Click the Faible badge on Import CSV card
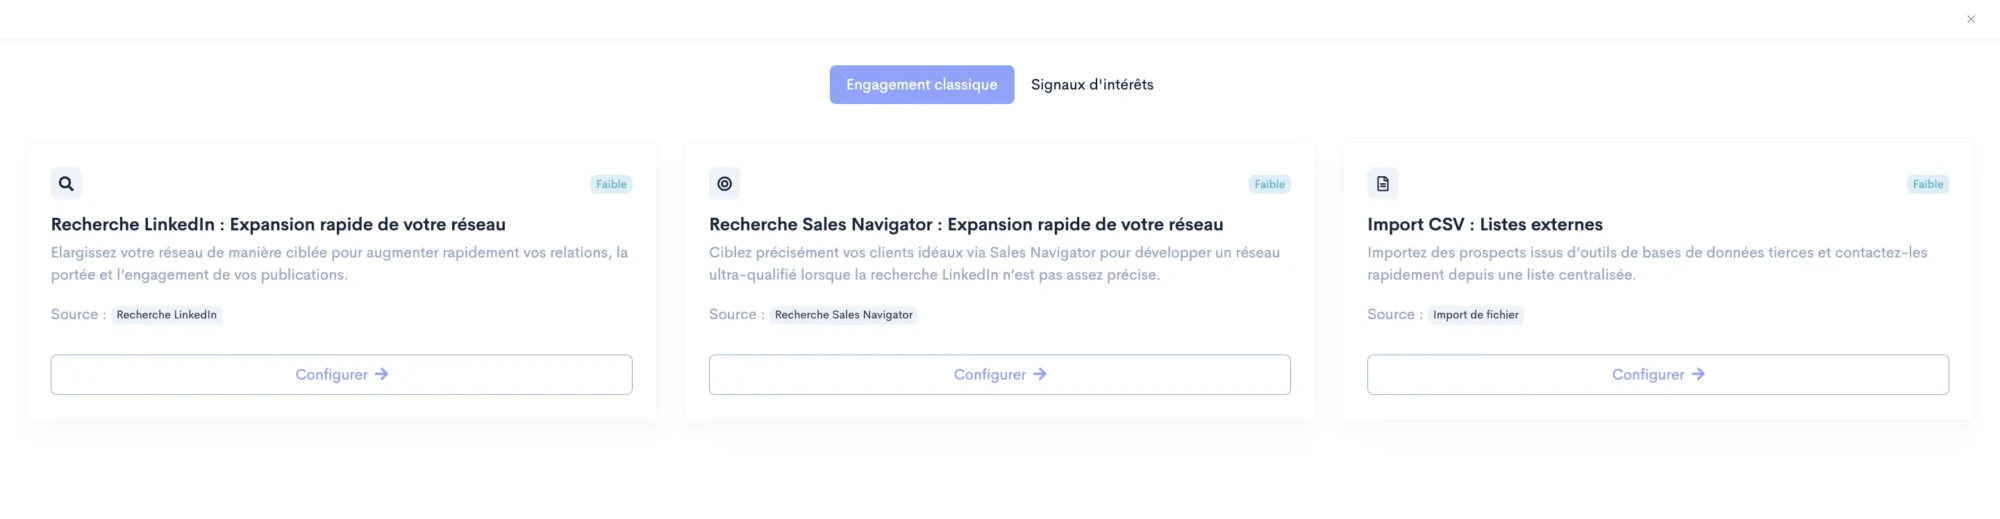The width and height of the screenshot is (2000, 519). pos(1927,184)
